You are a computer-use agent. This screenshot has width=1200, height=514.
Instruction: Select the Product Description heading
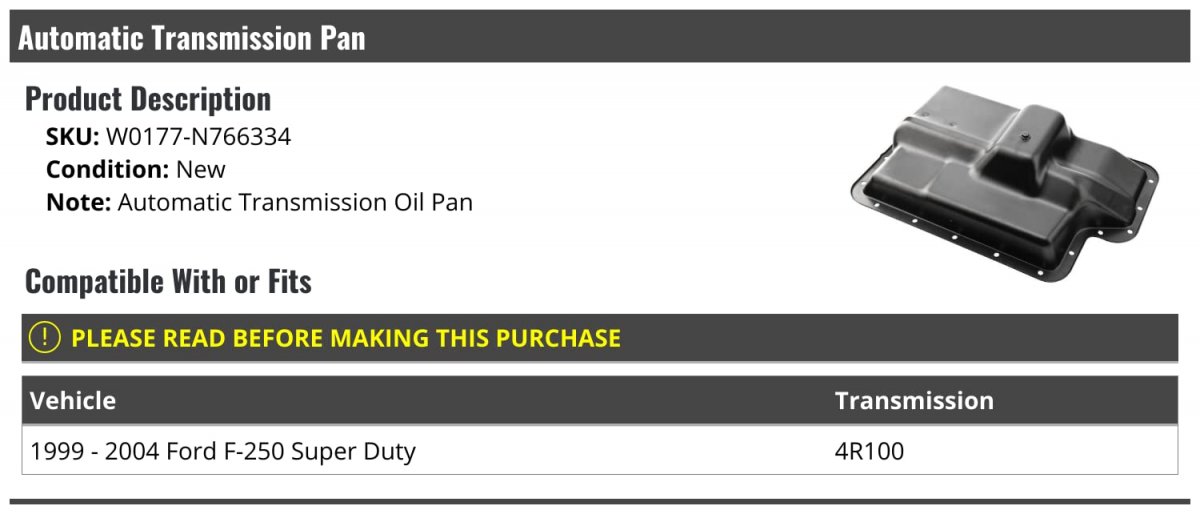pyautogui.click(x=148, y=99)
